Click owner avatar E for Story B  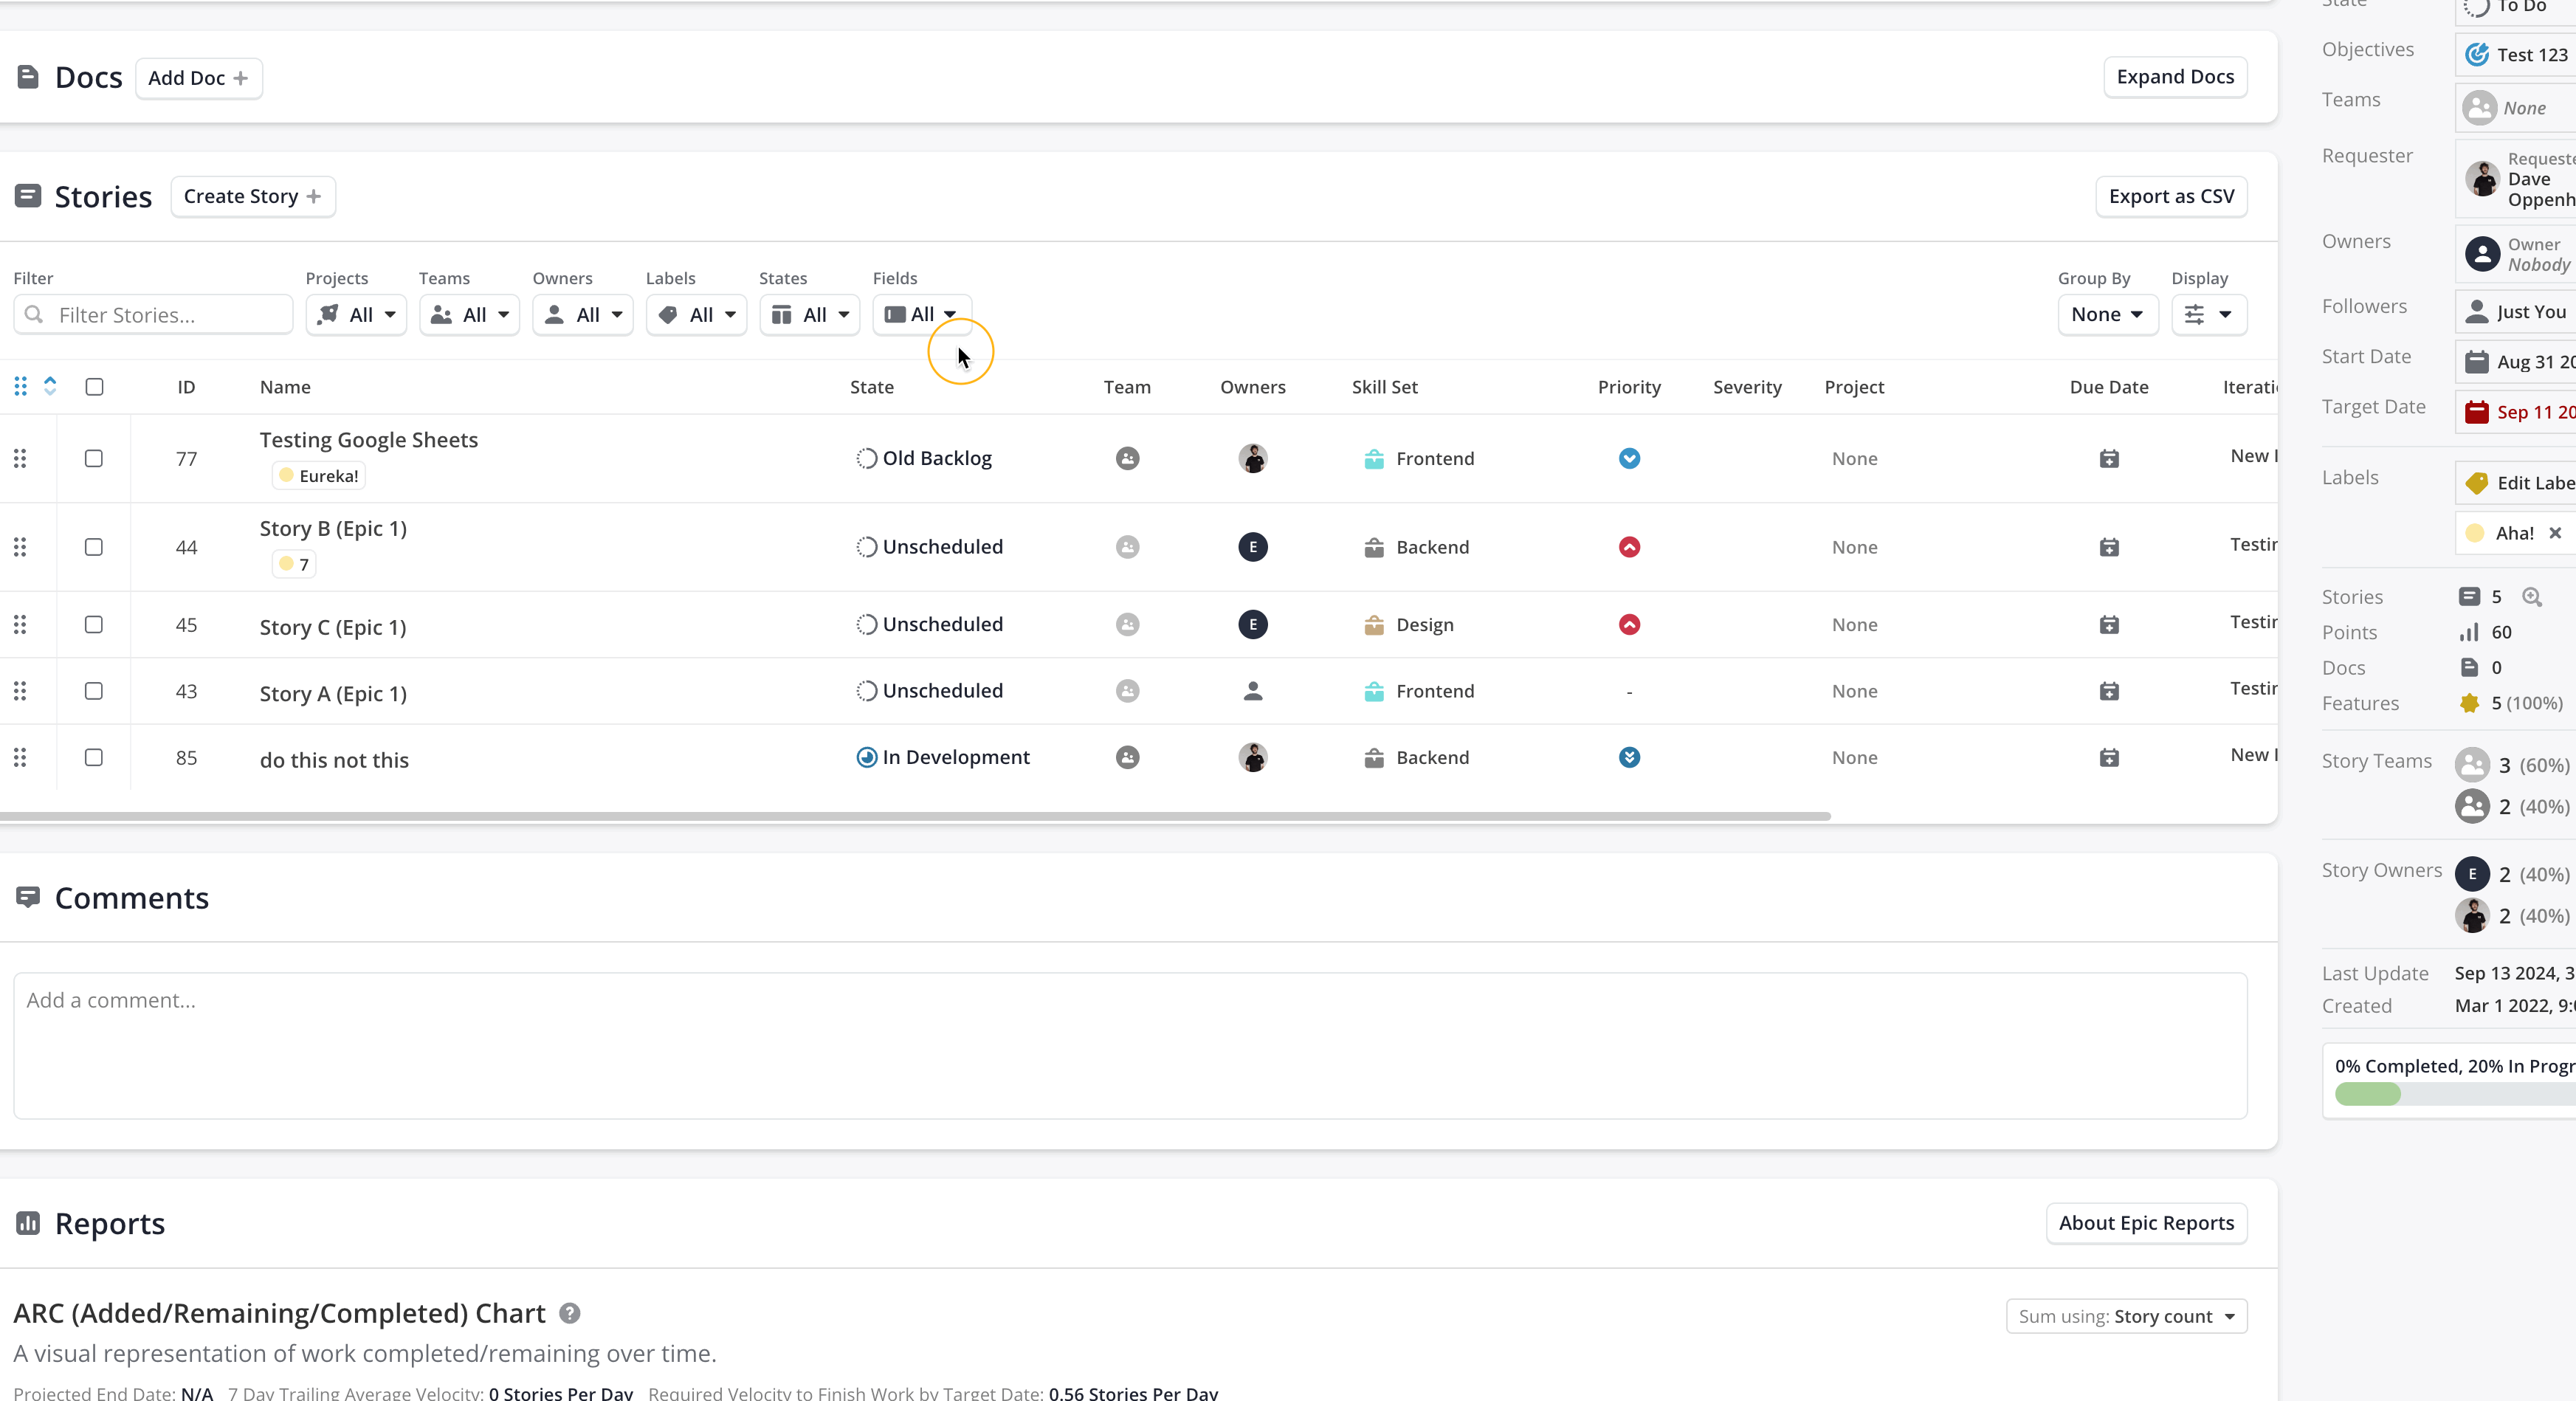click(1253, 547)
